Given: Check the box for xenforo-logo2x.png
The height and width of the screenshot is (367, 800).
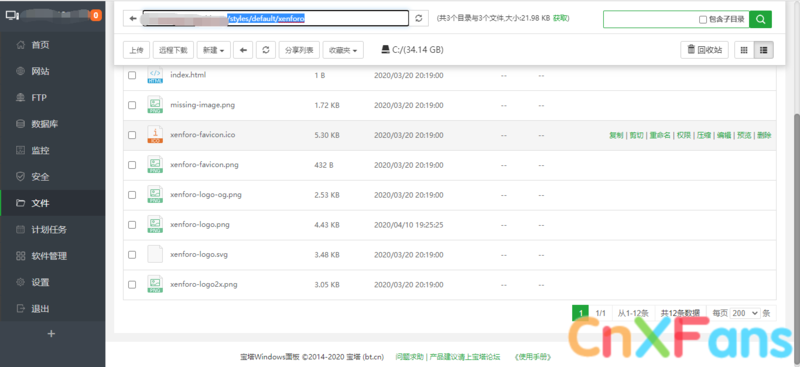Looking at the screenshot, I should point(132,284).
